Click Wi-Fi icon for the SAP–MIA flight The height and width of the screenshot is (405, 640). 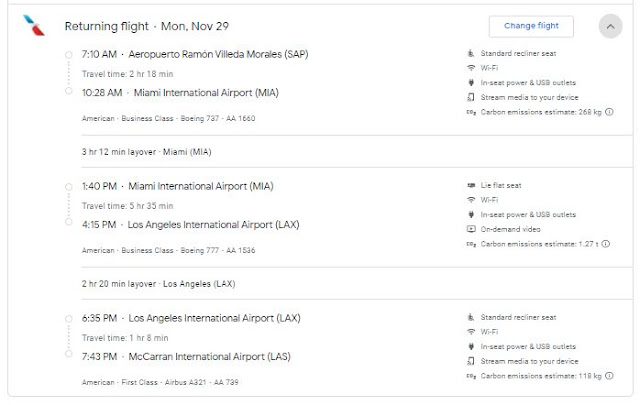pyautogui.click(x=471, y=68)
